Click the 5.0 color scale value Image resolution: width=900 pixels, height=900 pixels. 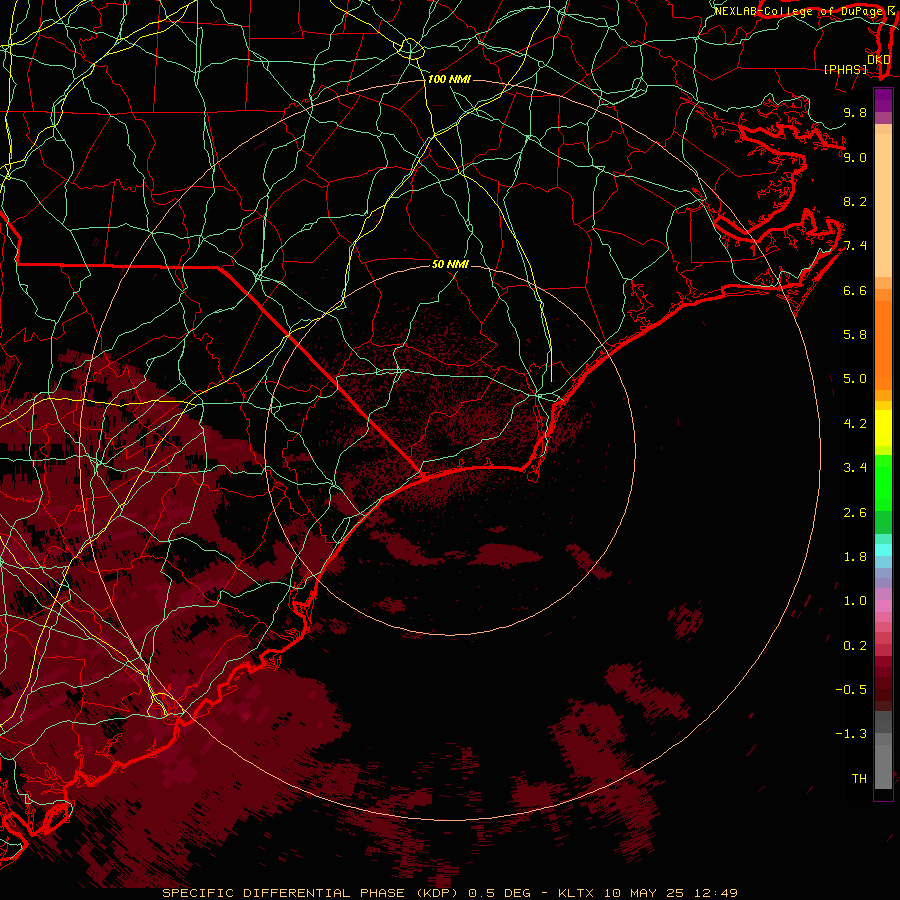pos(855,379)
